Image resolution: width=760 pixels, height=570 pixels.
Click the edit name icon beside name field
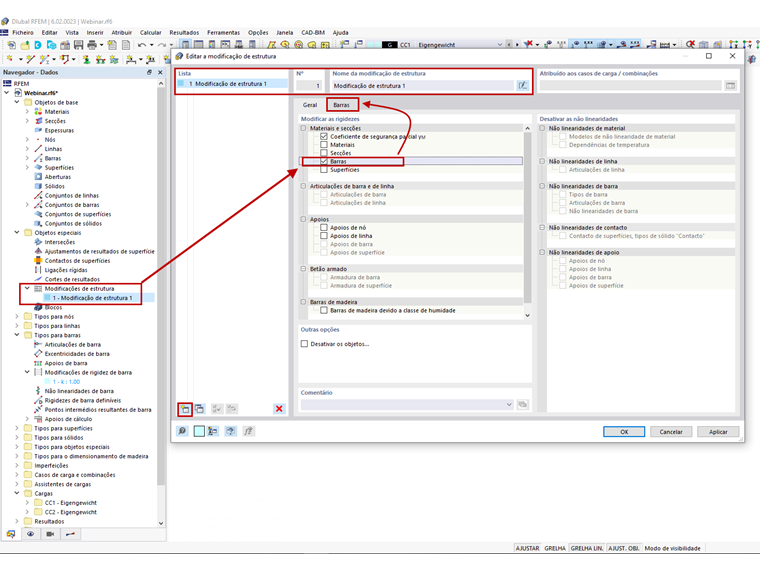coord(522,85)
